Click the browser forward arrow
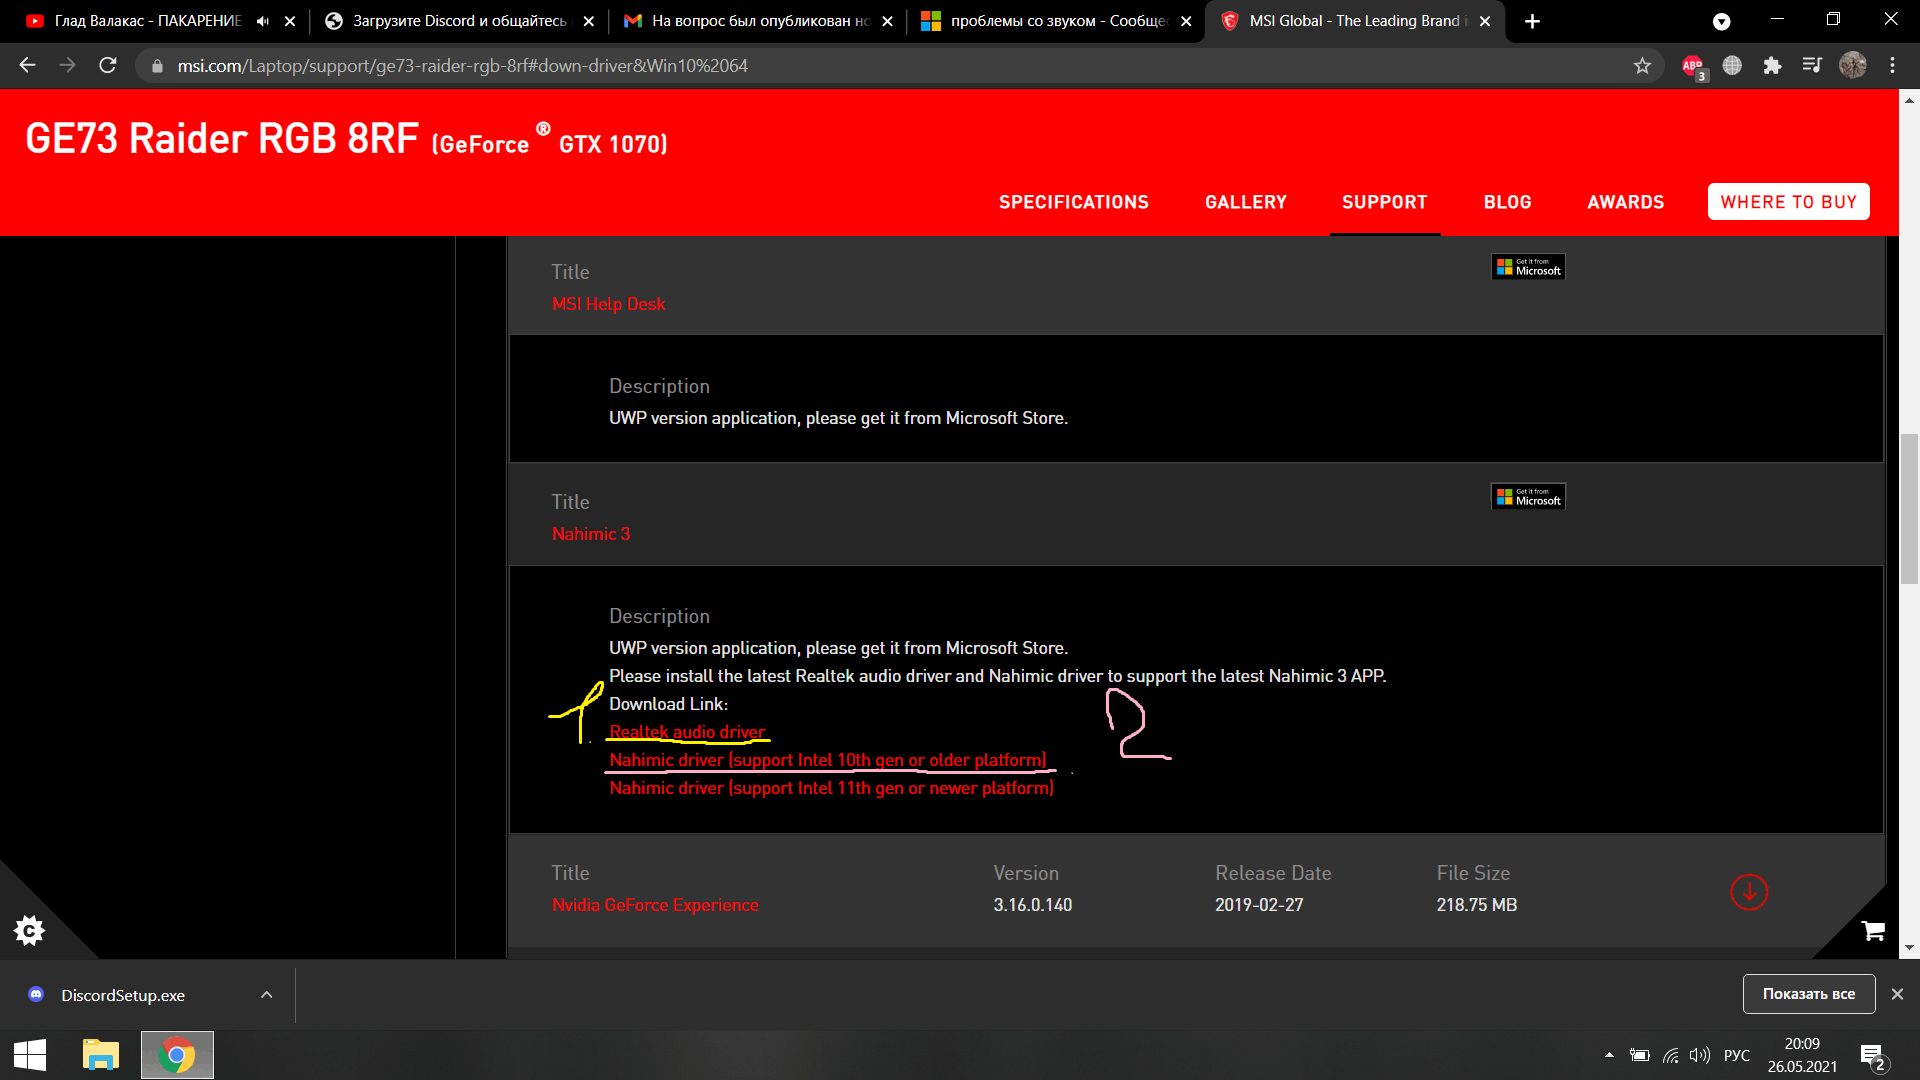This screenshot has width=1920, height=1080. 67,65
